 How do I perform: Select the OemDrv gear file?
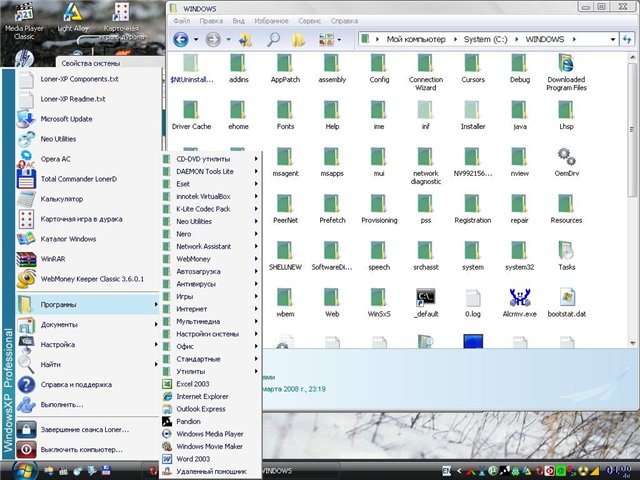pos(567,162)
